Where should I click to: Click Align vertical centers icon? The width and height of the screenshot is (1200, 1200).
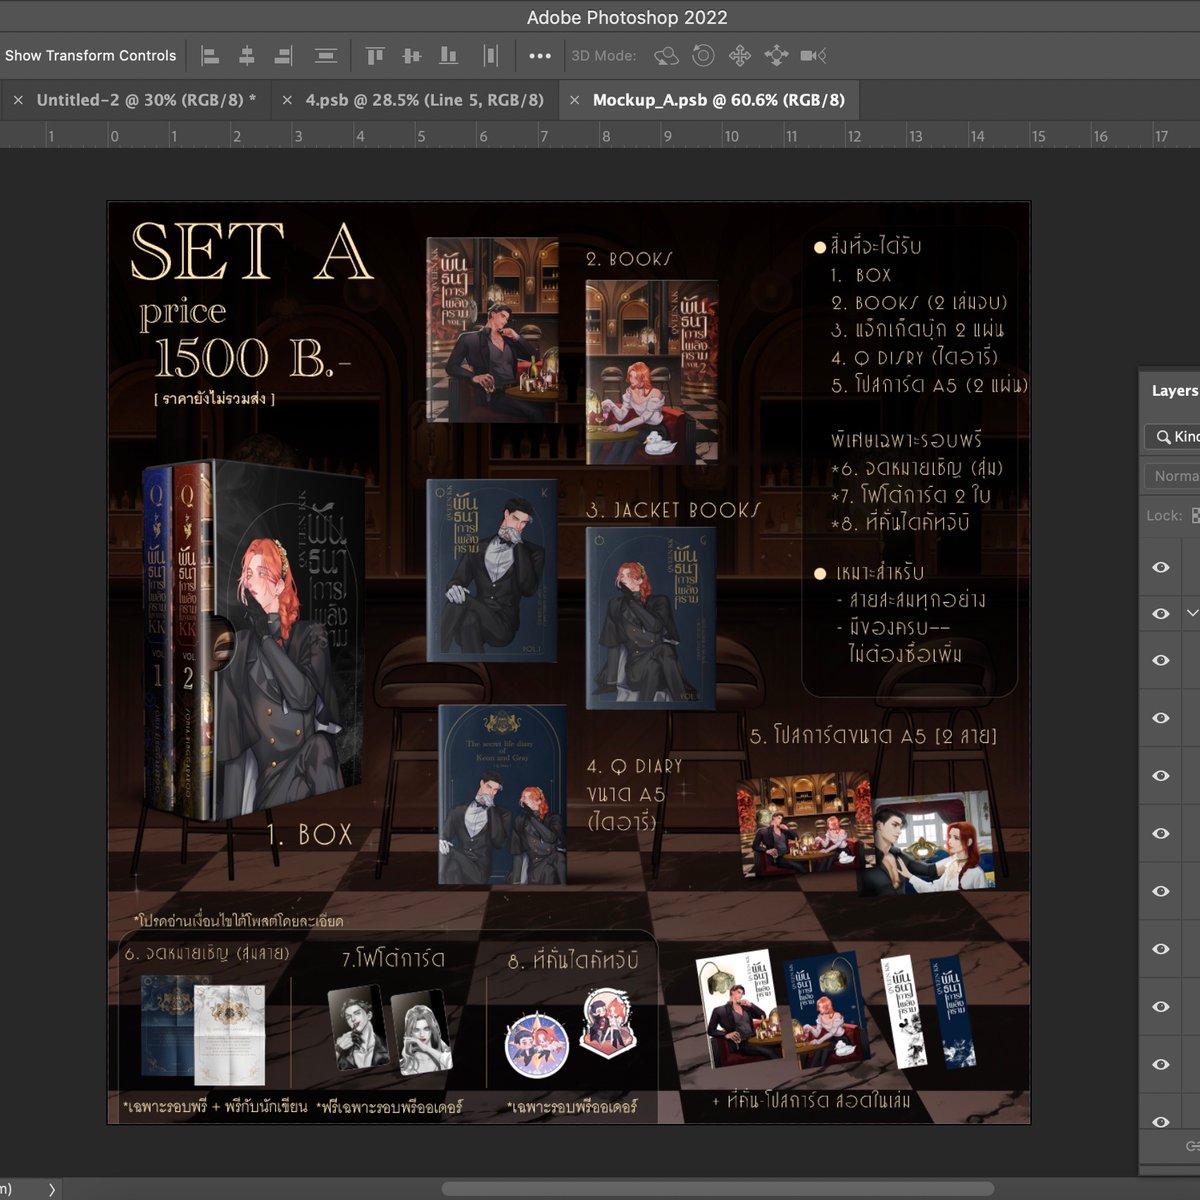coord(411,56)
